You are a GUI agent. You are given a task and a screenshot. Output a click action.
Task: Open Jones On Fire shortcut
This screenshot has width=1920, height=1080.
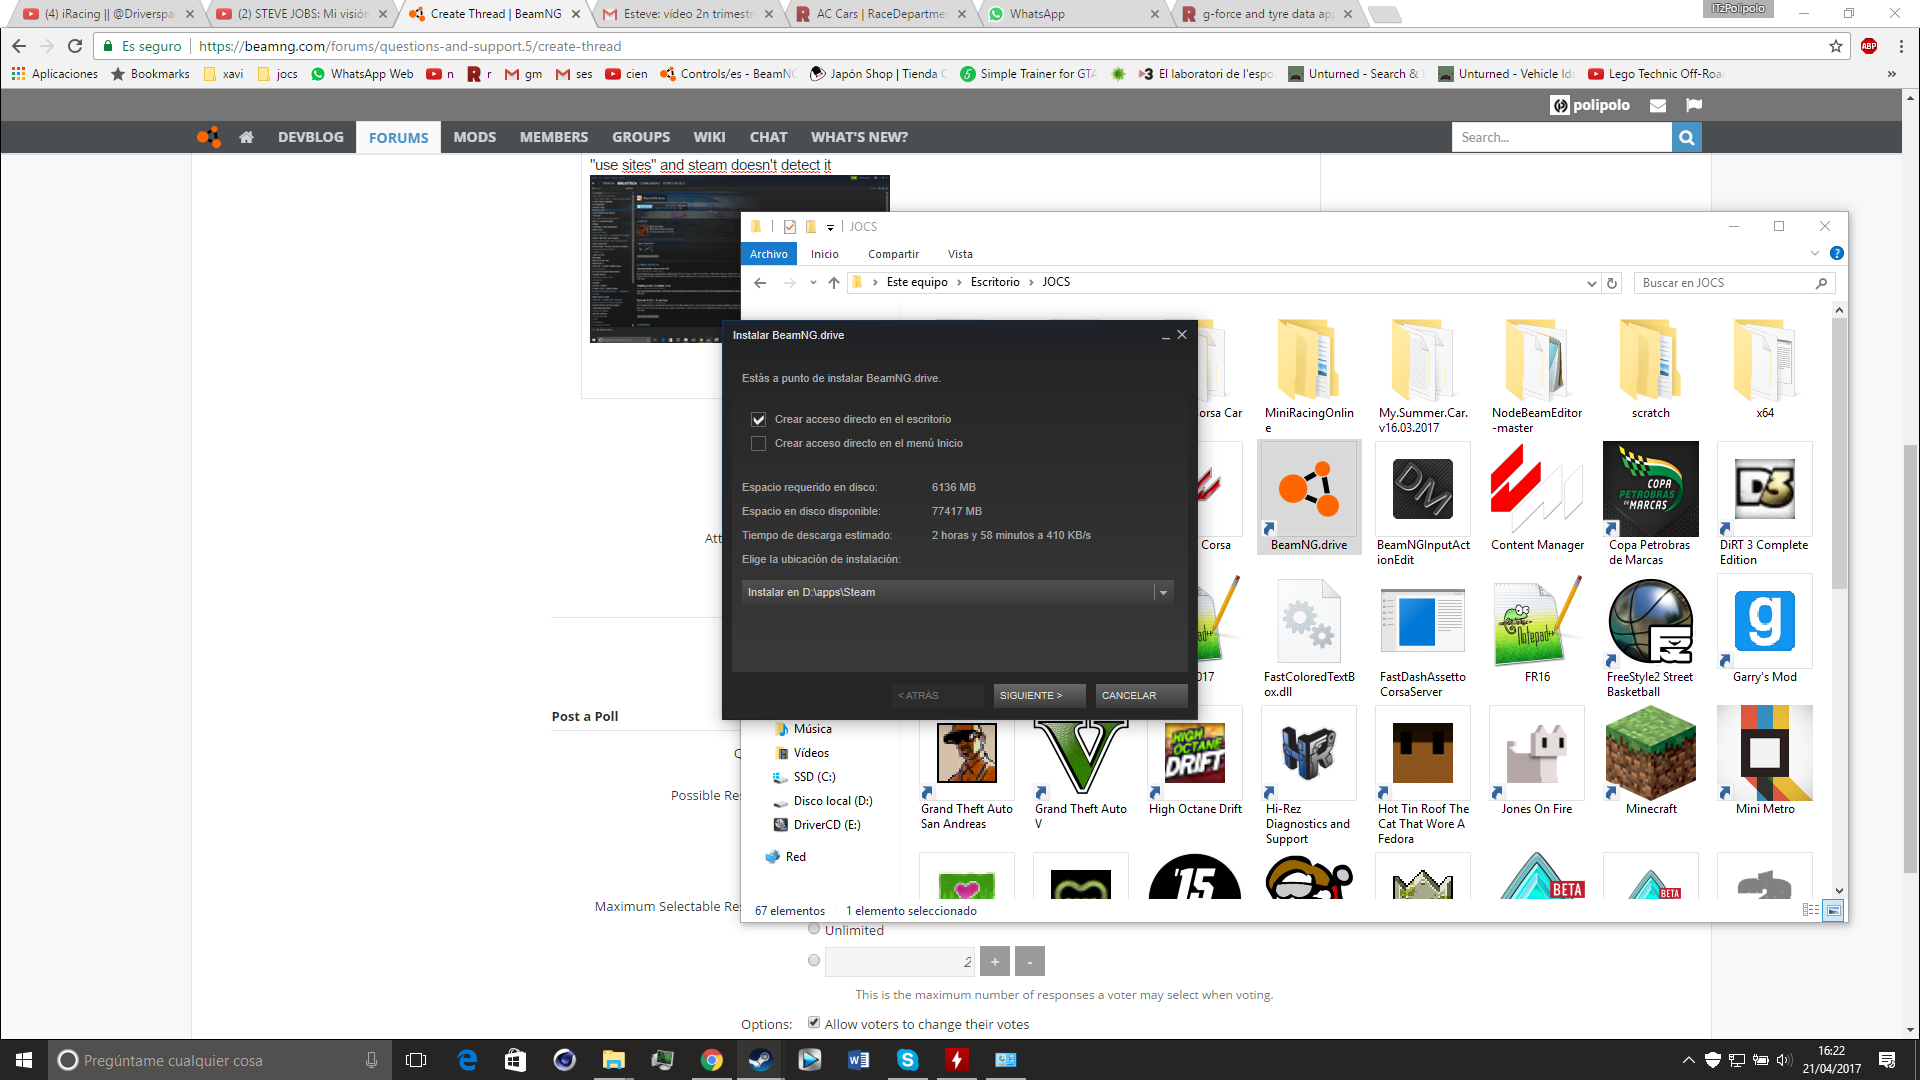pyautogui.click(x=1537, y=761)
